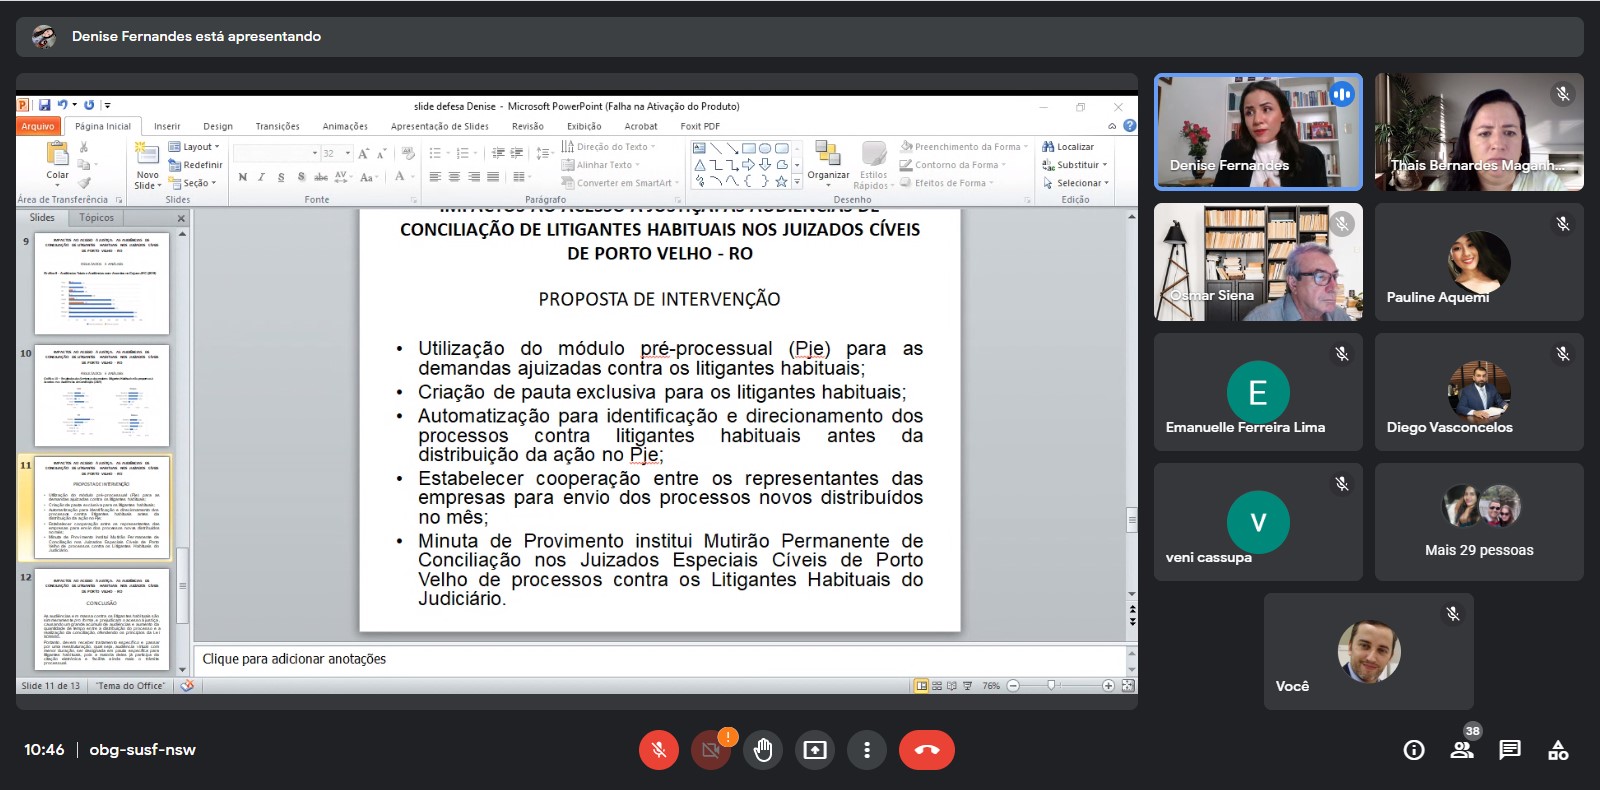The width and height of the screenshot is (1600, 790).
Task: Unmute the microphone in call controls
Action: [658, 750]
